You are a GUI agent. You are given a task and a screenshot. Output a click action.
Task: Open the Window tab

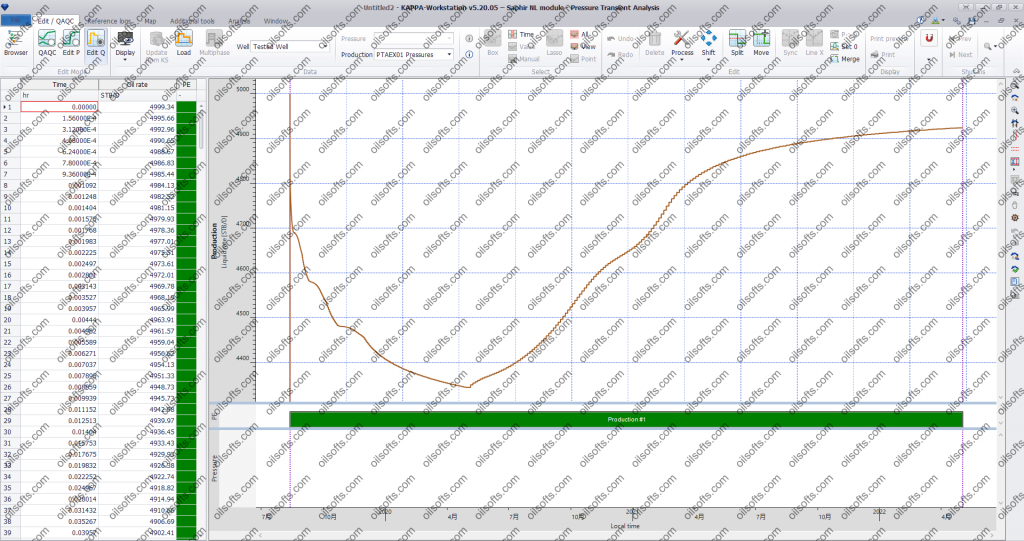pyautogui.click(x=276, y=21)
